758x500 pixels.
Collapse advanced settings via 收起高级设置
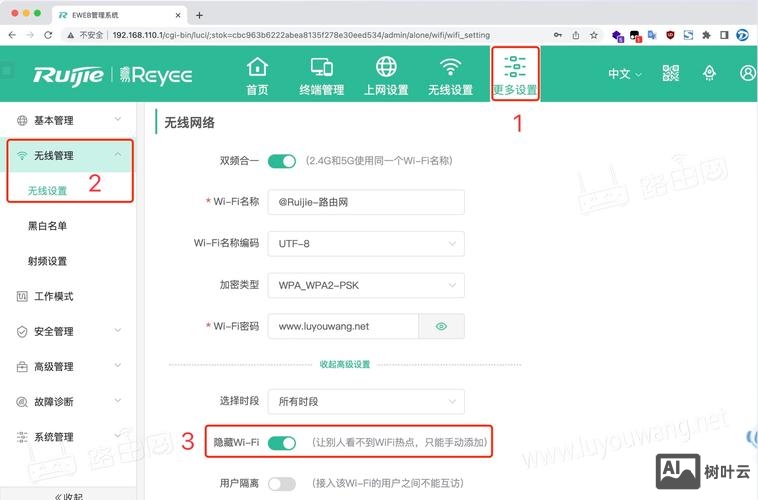345,365
